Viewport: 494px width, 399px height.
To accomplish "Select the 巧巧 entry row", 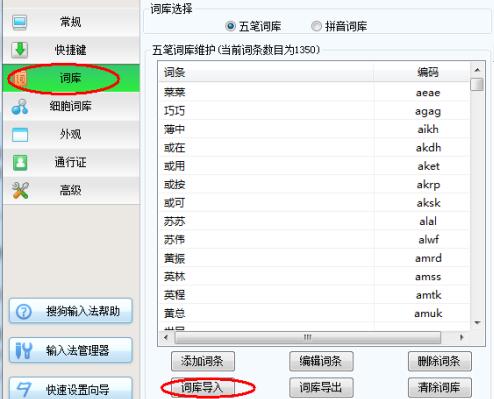I will click(x=314, y=111).
